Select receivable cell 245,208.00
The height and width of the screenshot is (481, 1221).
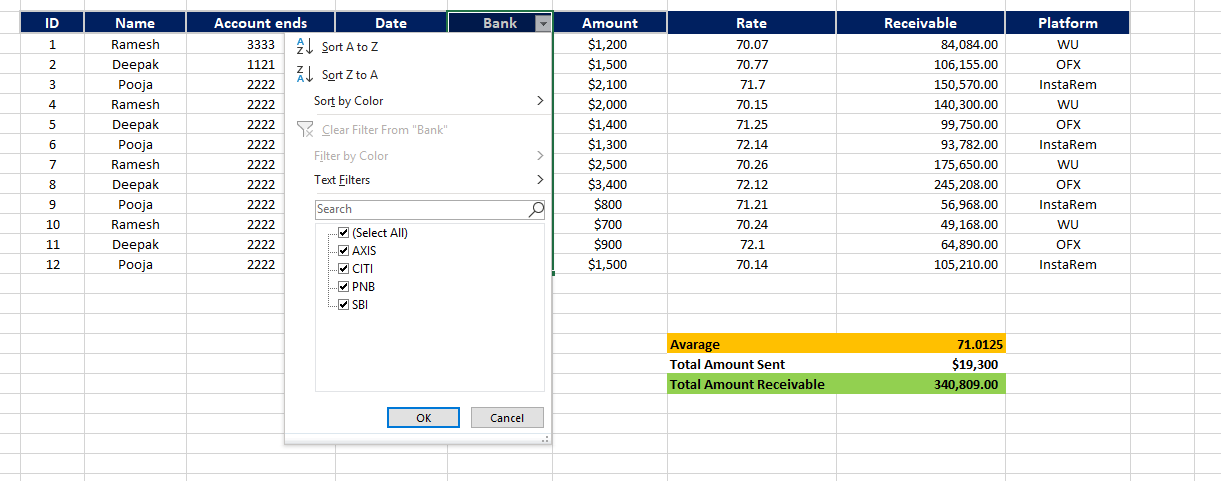(x=921, y=184)
